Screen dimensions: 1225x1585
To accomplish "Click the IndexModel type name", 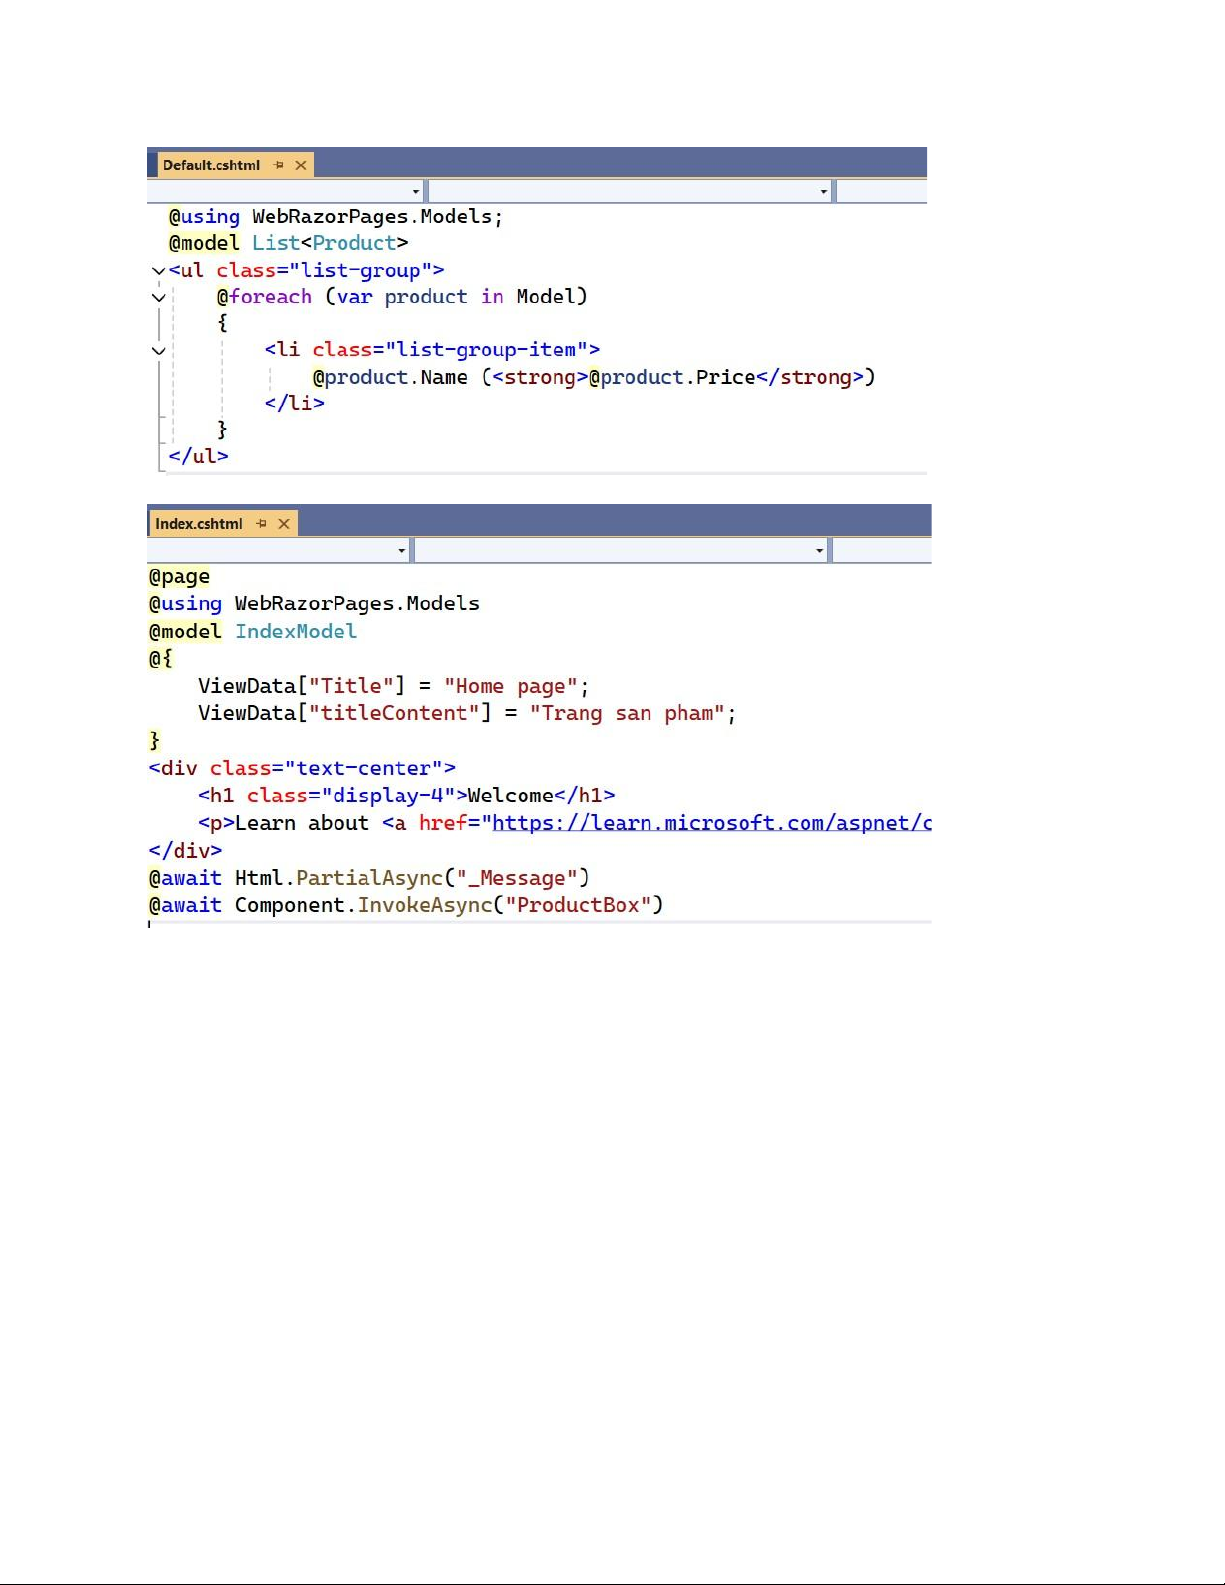I will (x=296, y=632).
